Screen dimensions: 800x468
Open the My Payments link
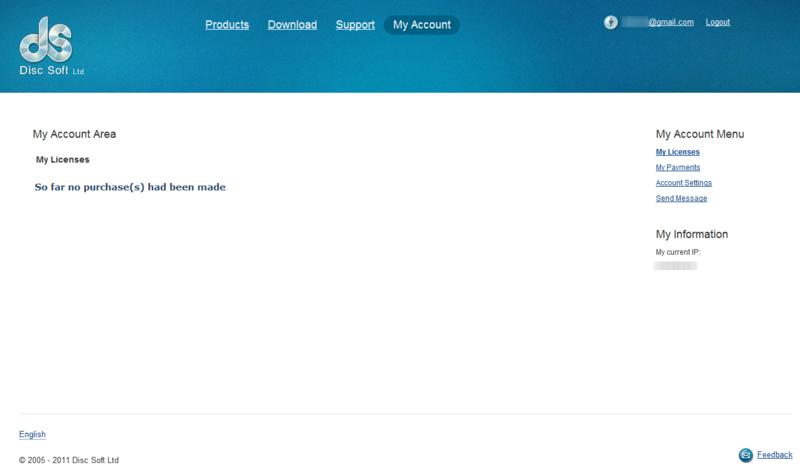click(677, 168)
